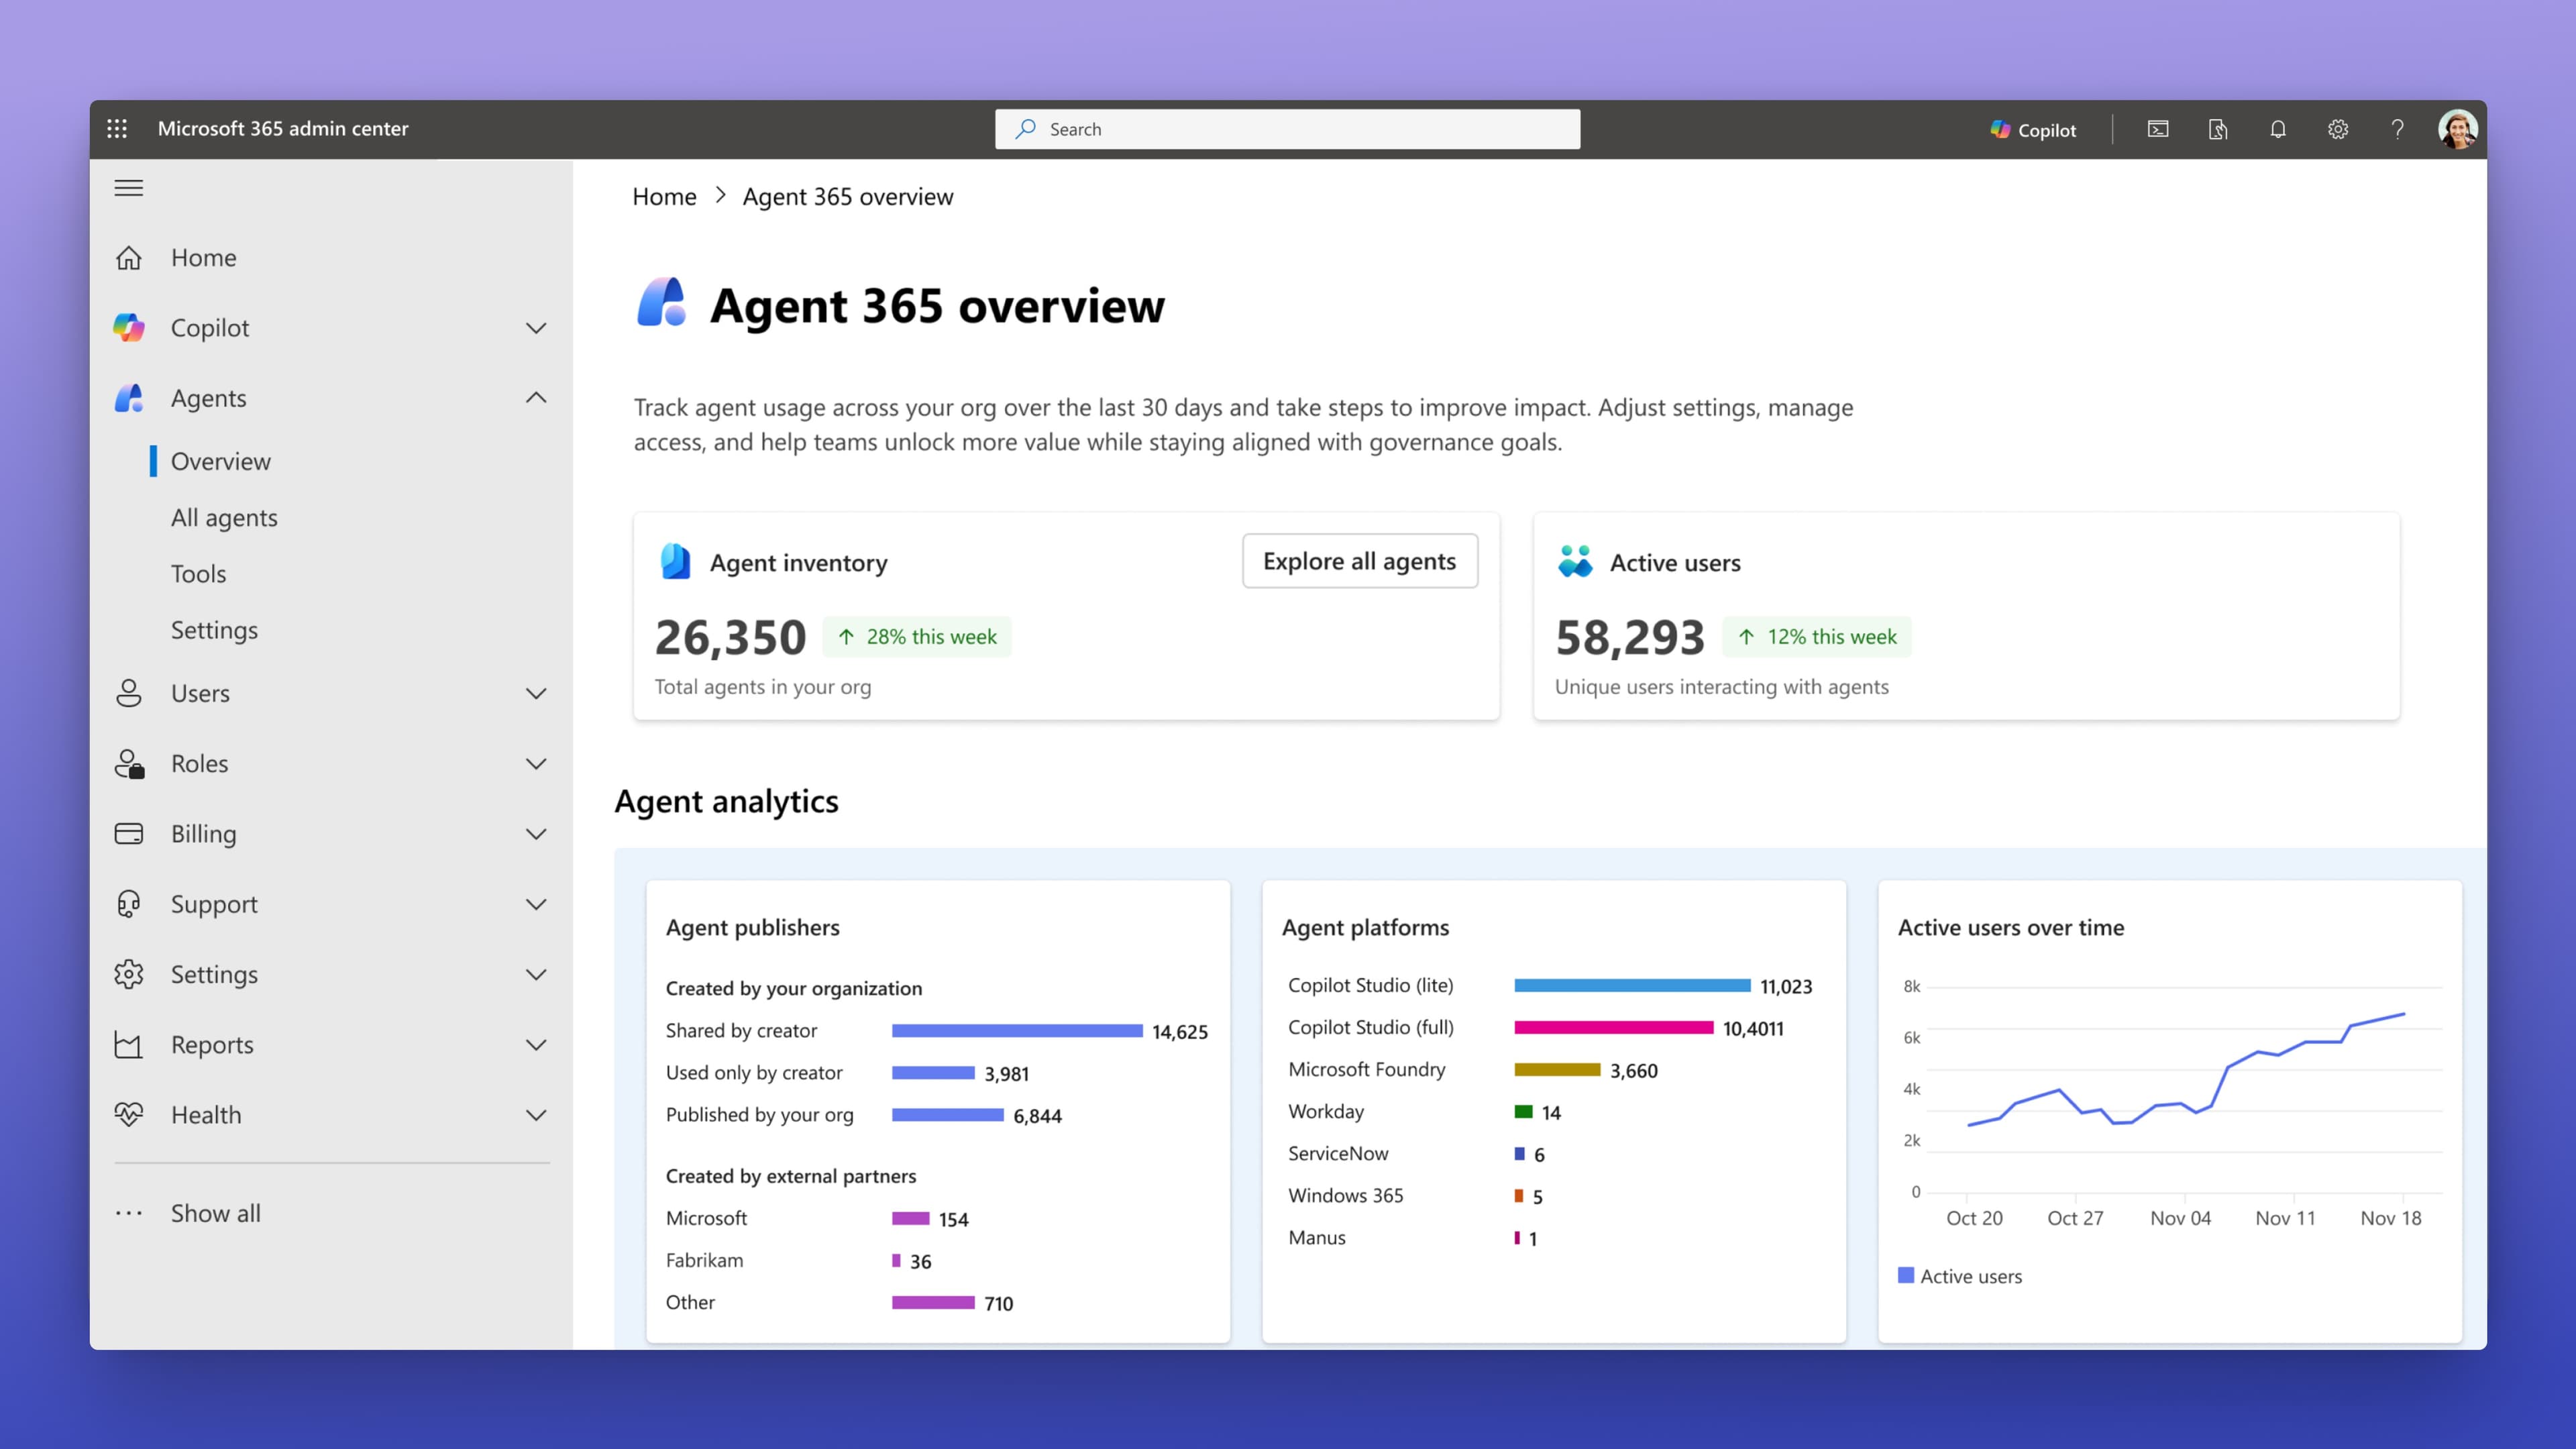
Task: Click the Help question mark icon
Action: 2397,129
